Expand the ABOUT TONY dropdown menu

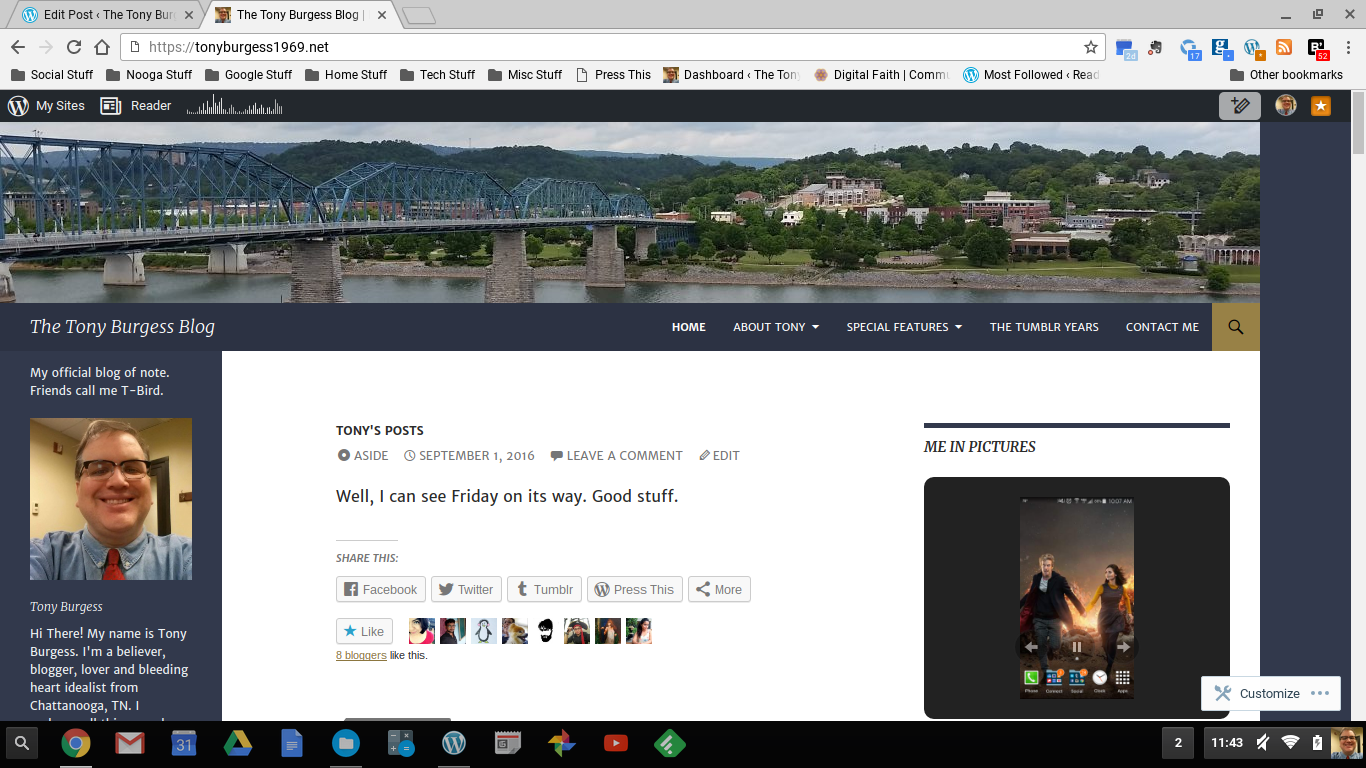[x=775, y=326]
